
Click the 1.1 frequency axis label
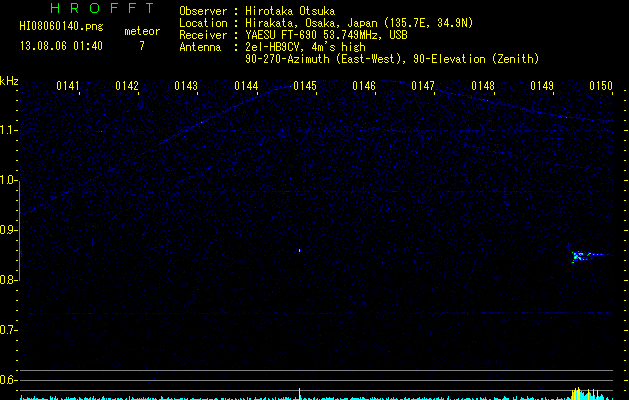[x=9, y=130]
